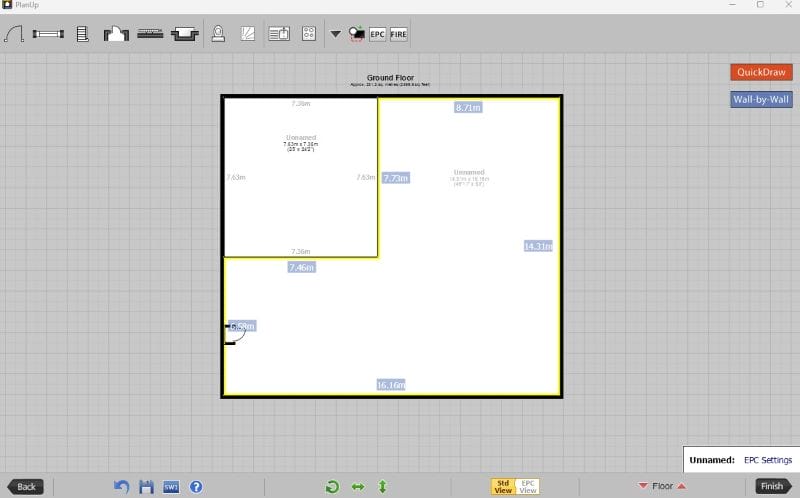Save the floor plan

click(146, 487)
